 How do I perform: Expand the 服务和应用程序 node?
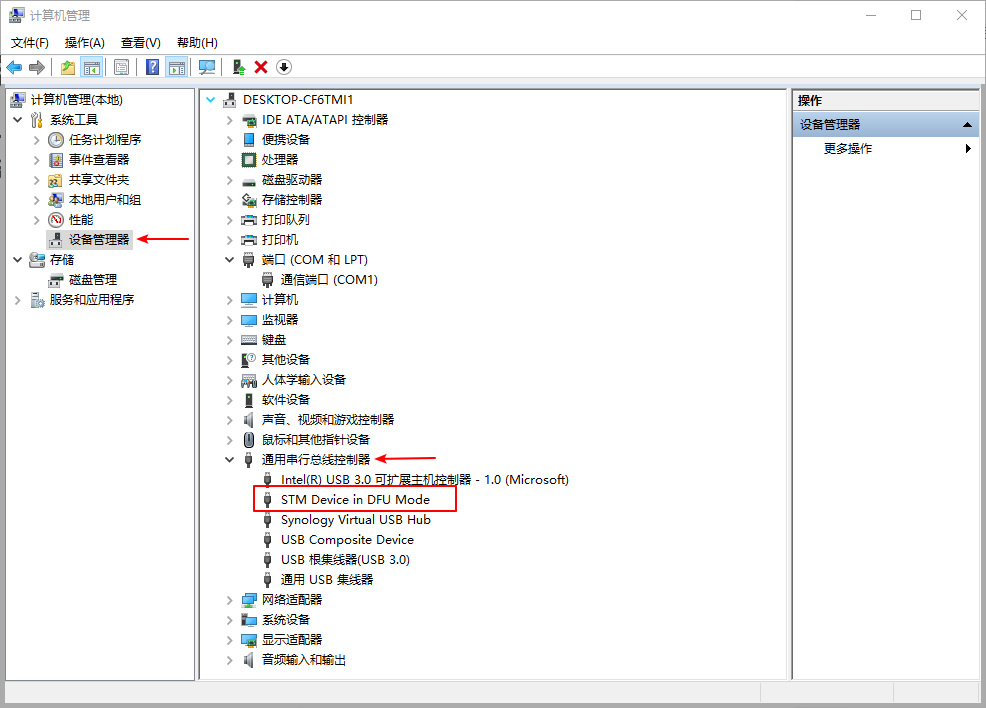18,300
